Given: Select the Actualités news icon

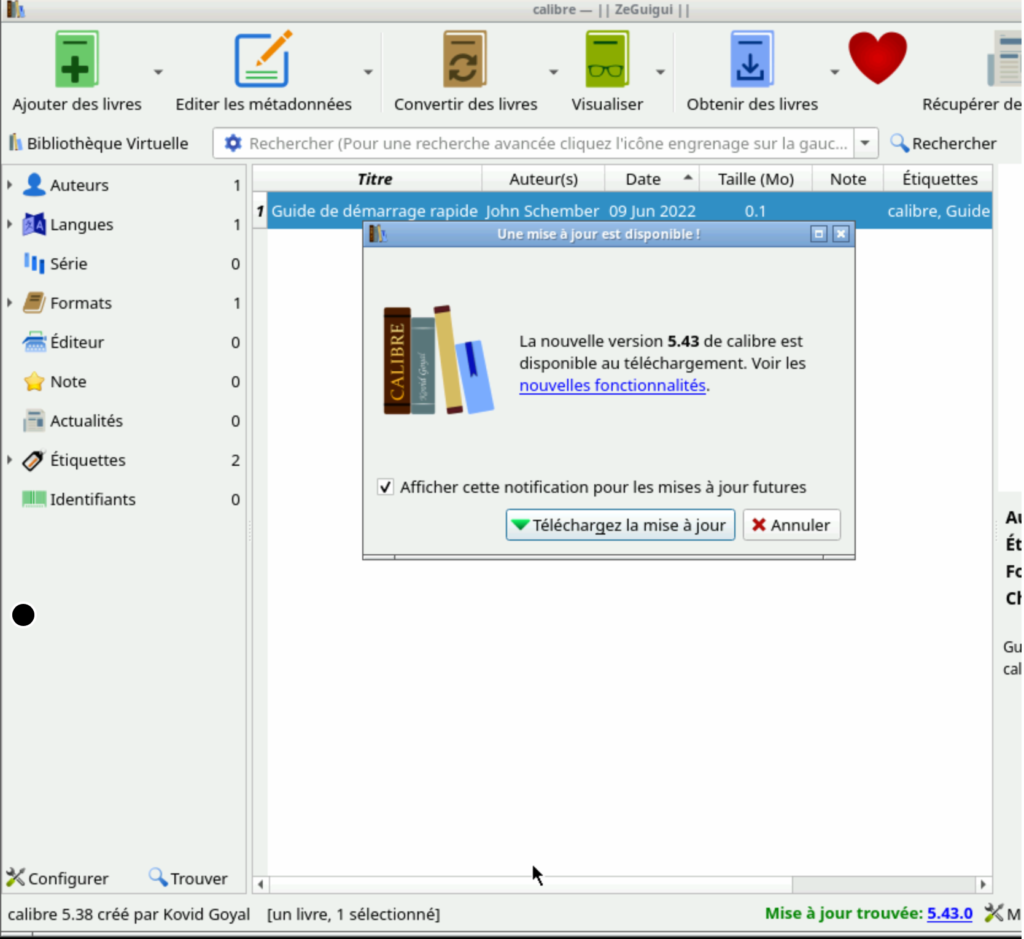Looking at the screenshot, I should tap(34, 421).
